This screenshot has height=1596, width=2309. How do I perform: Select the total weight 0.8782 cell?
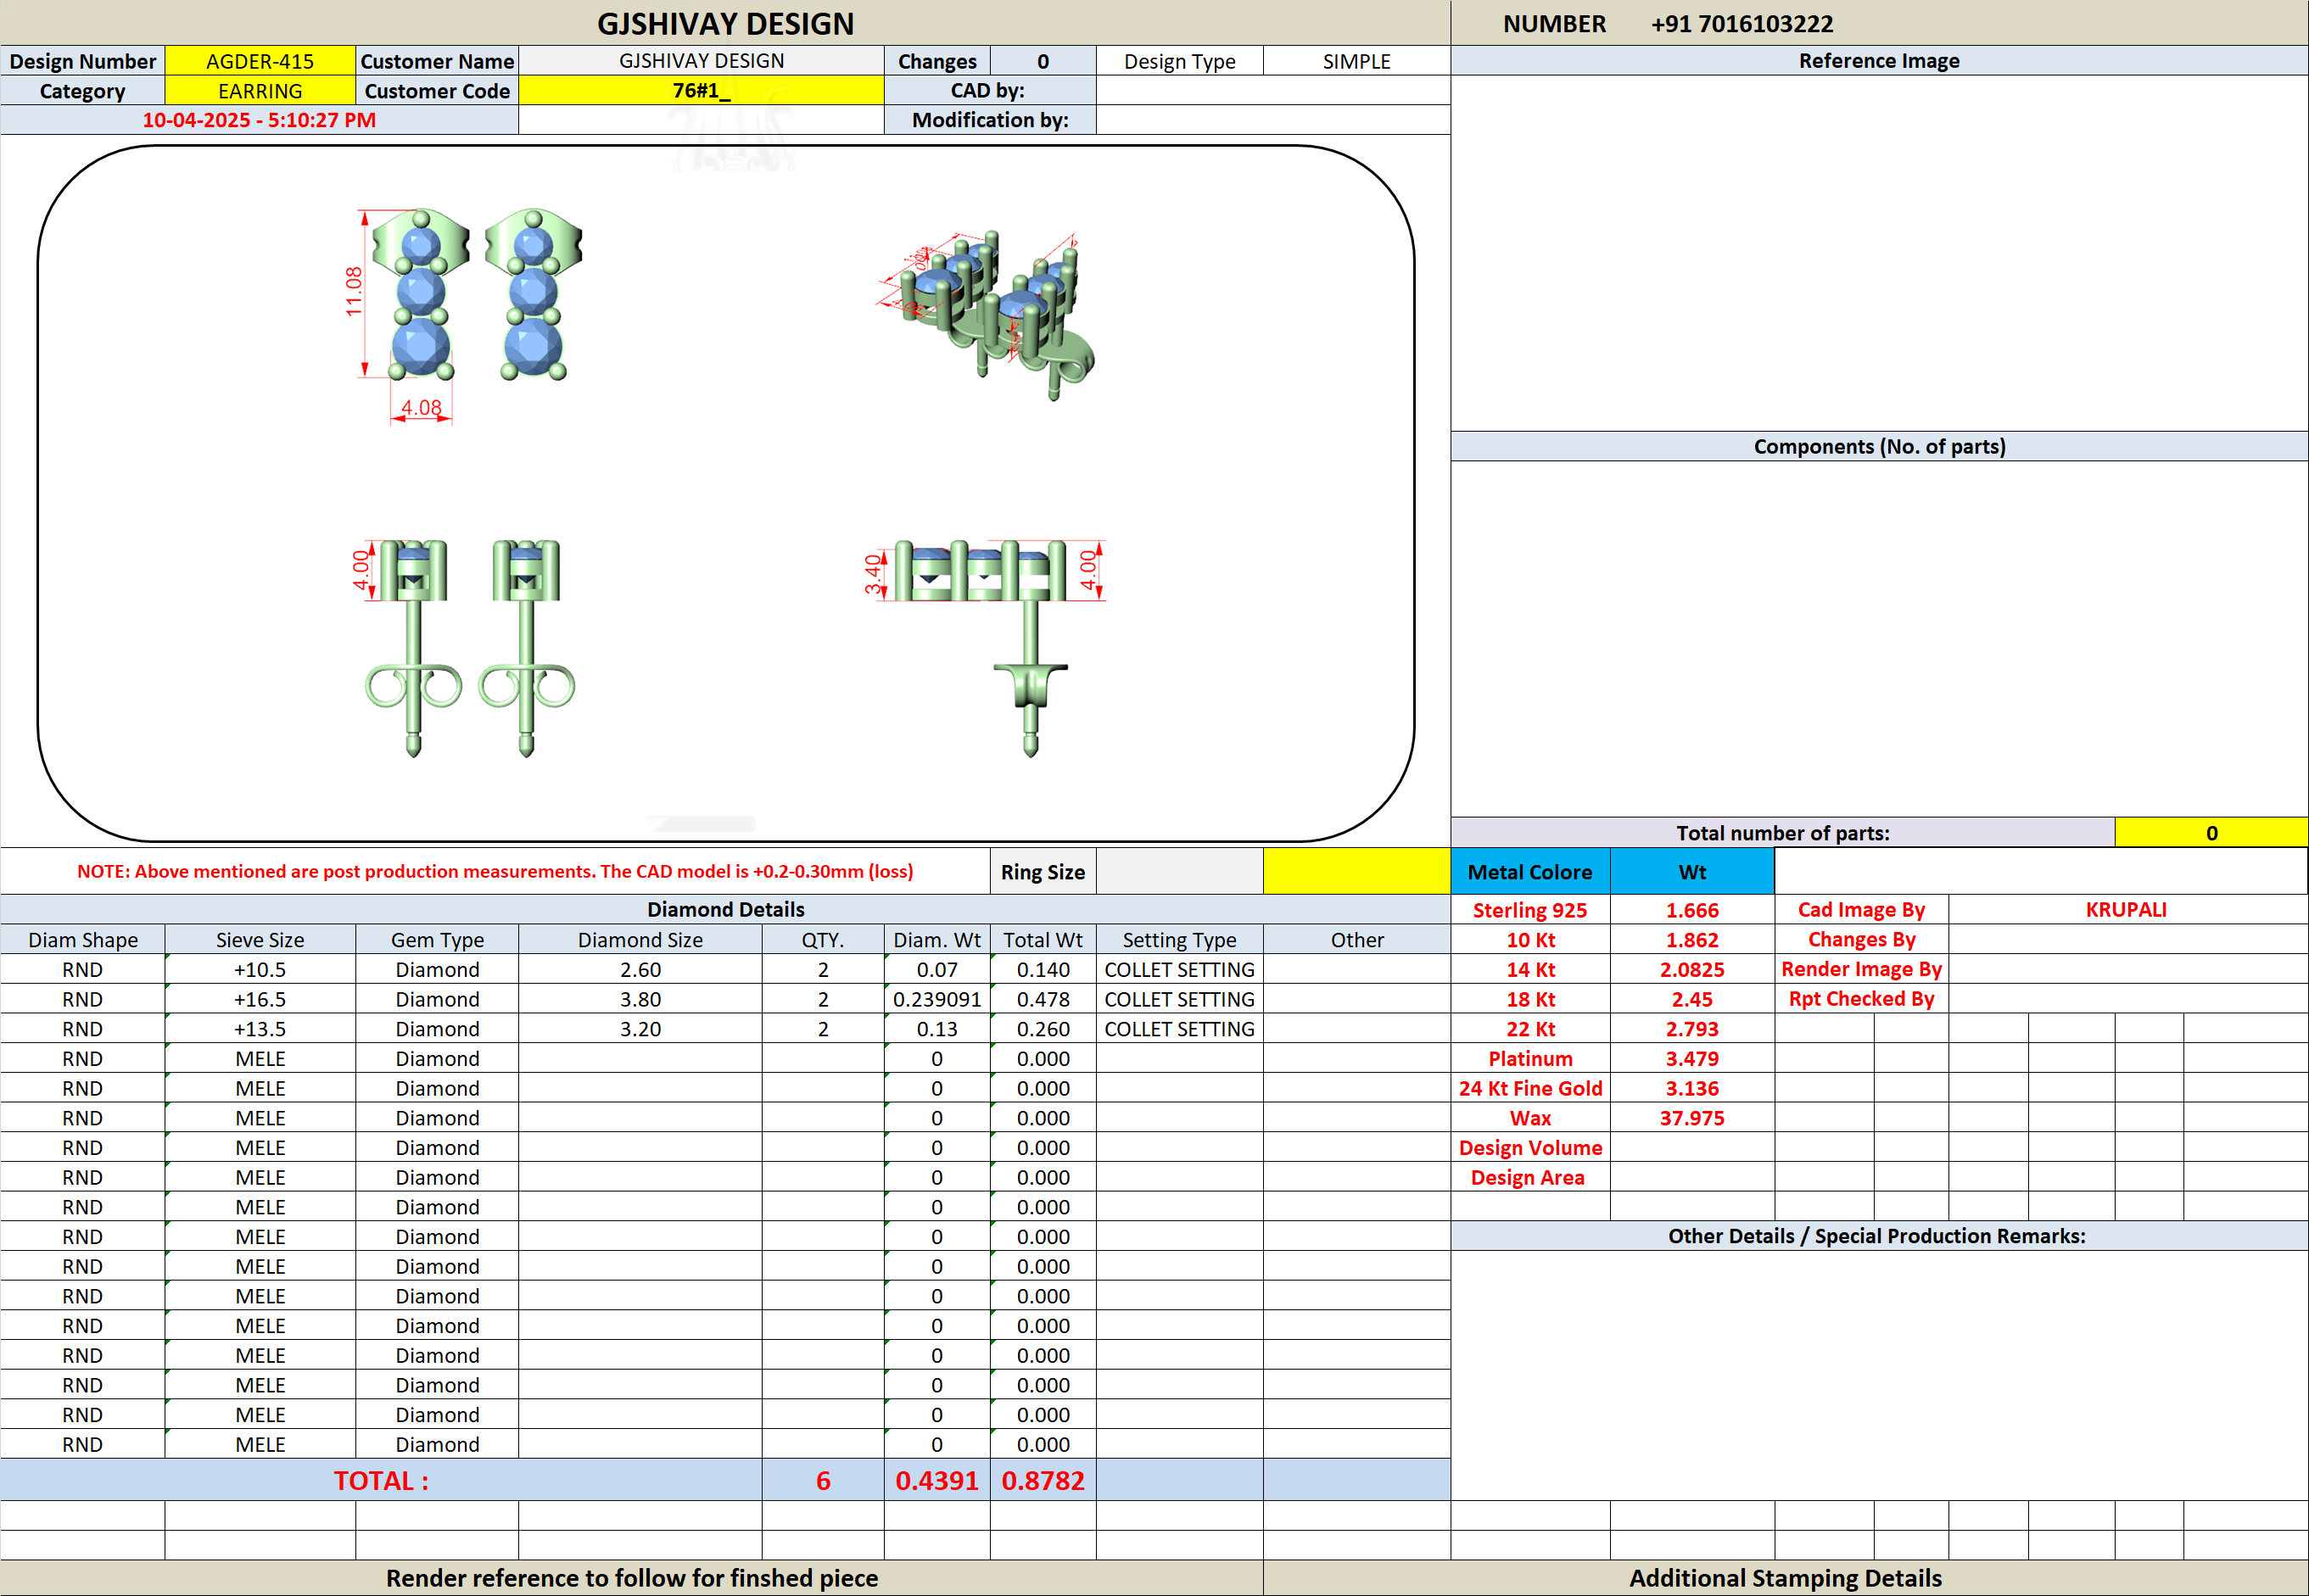coord(1043,1480)
